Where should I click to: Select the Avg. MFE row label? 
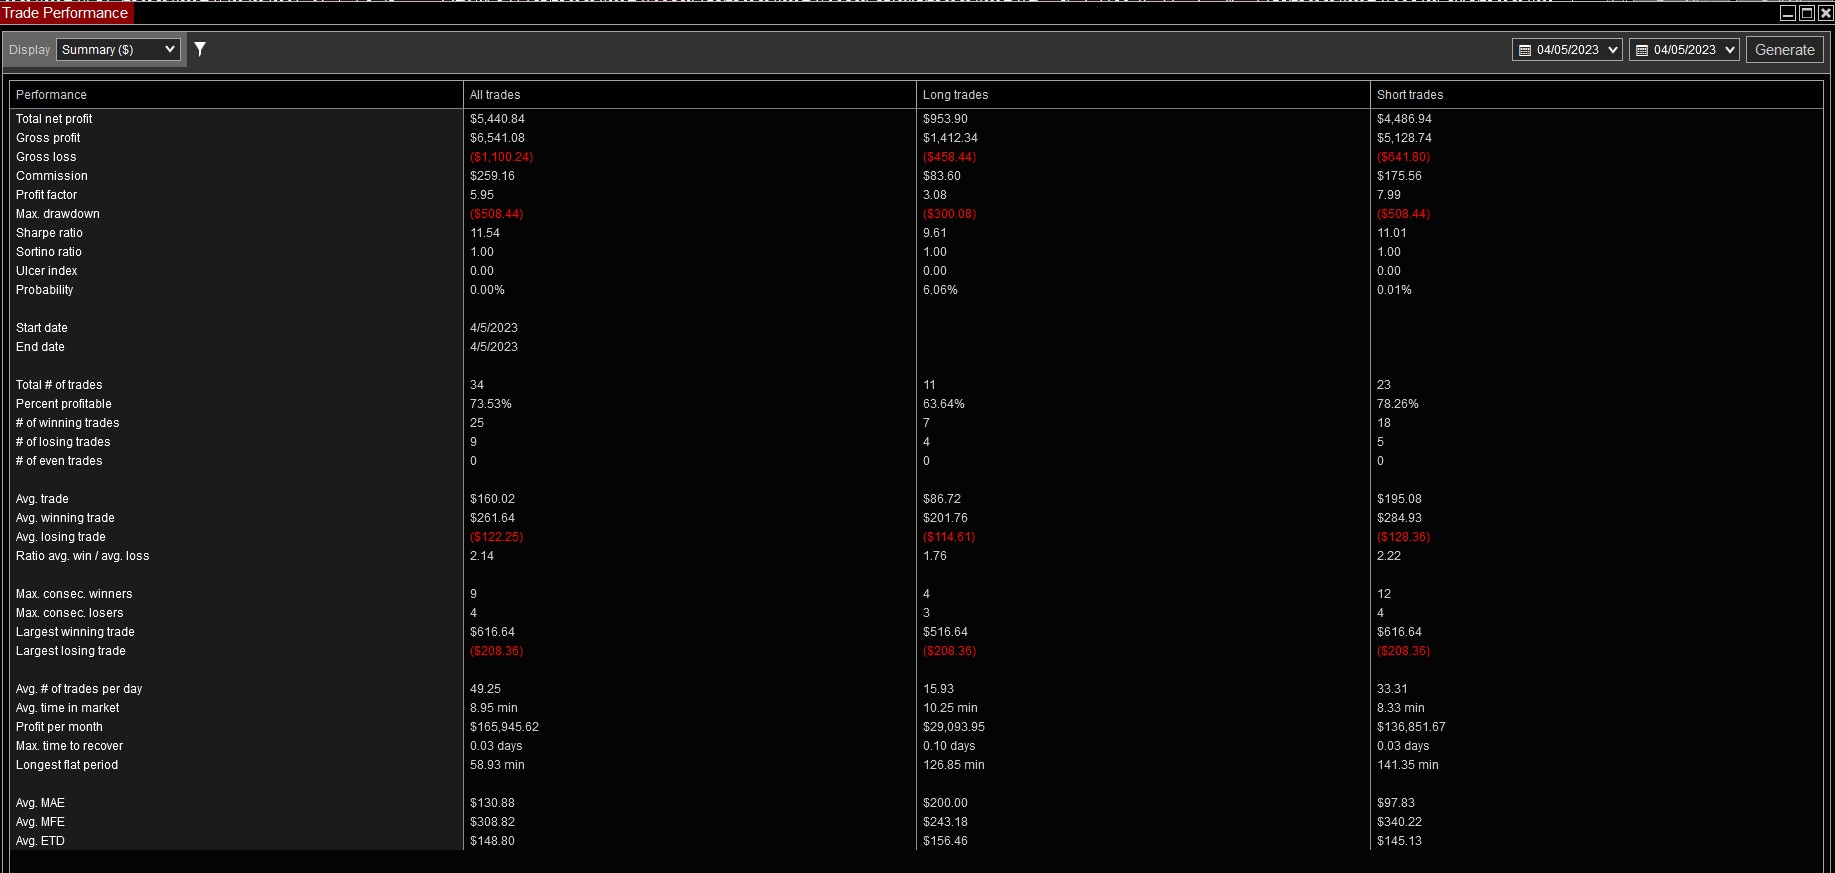click(x=40, y=822)
